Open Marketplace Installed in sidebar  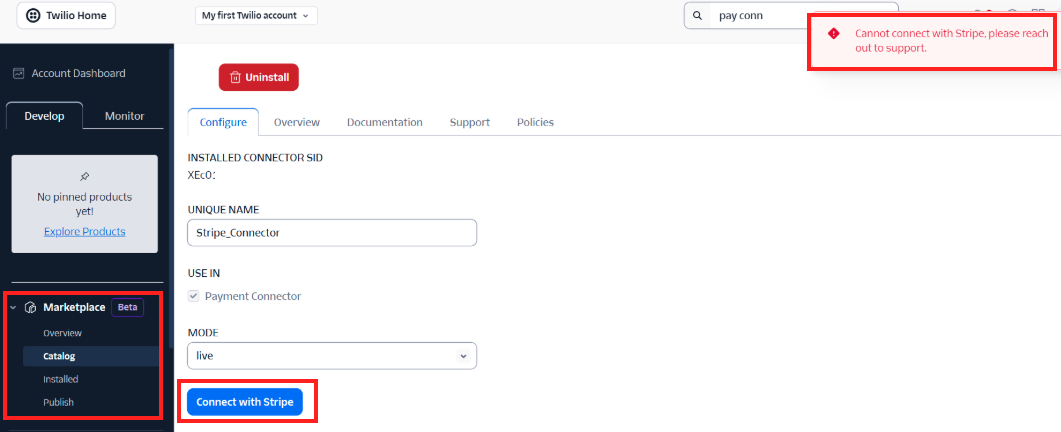point(60,379)
